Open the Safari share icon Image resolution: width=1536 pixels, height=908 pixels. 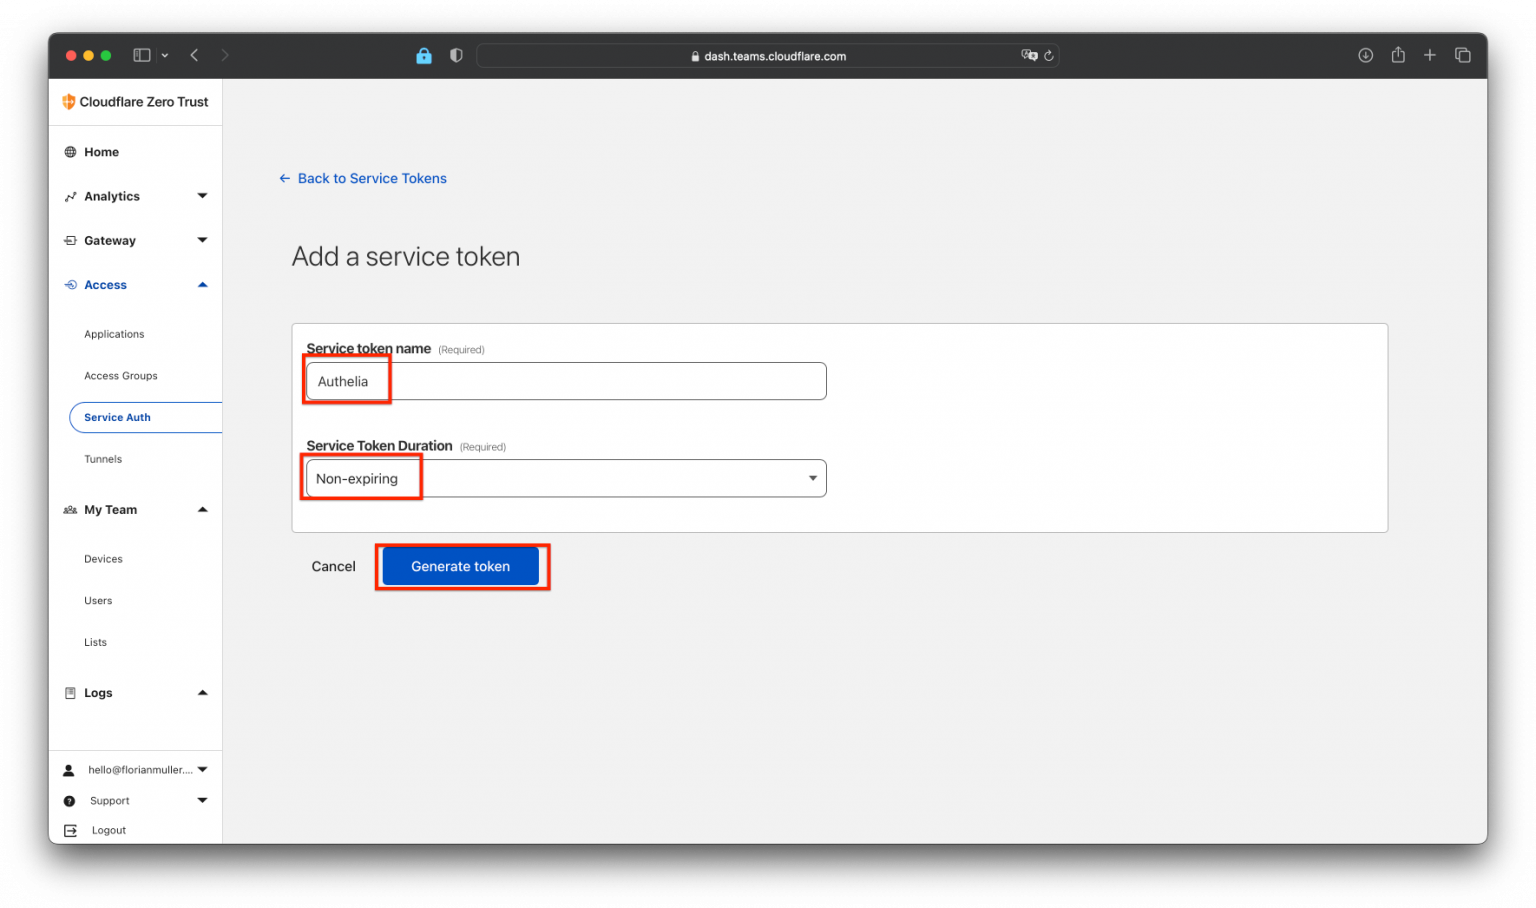tap(1397, 55)
